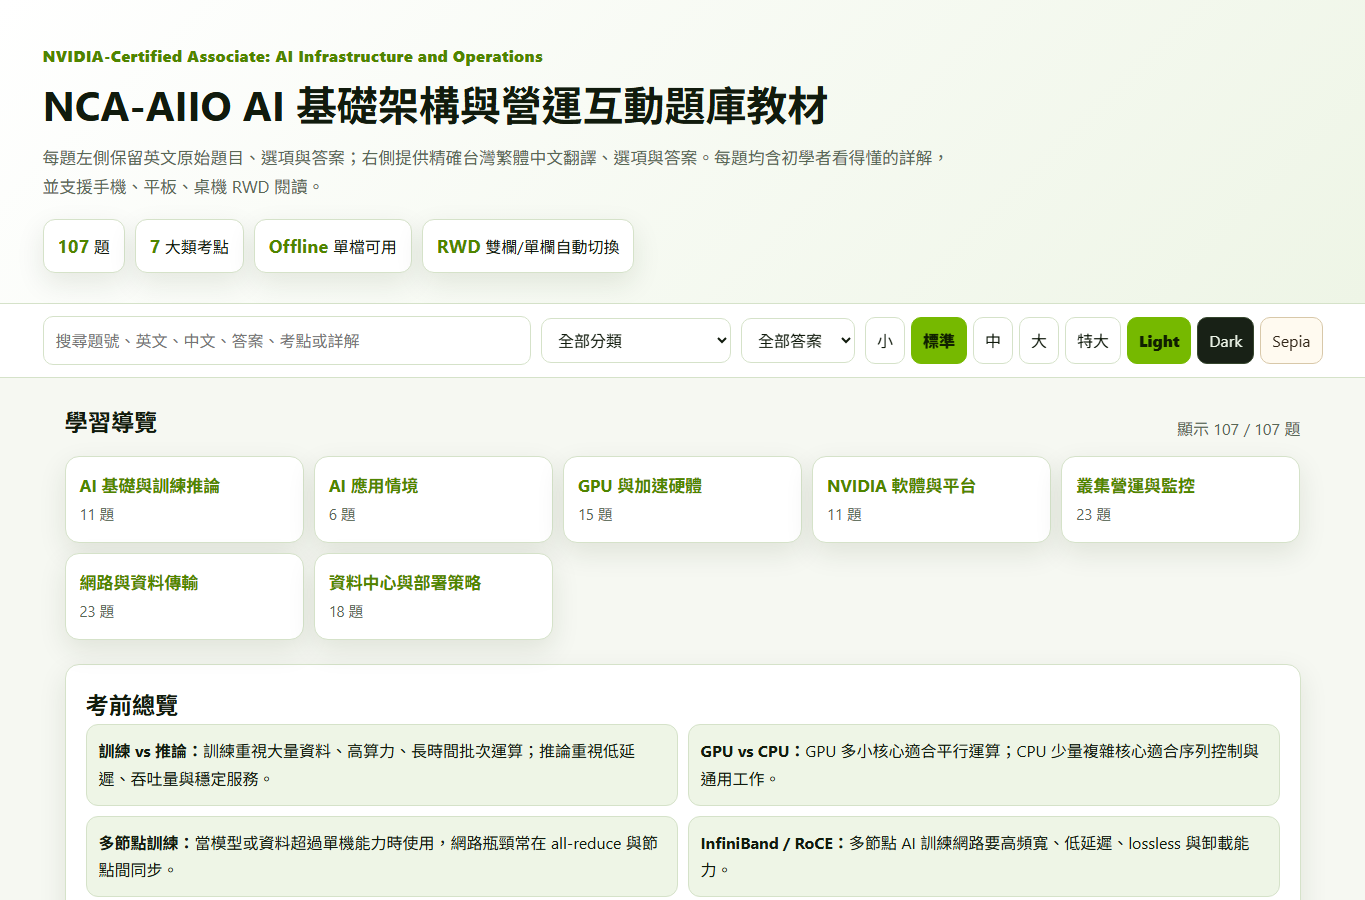Click the NVIDIA-Certified Associate subtitle text
Screen dimensions: 1365x900
coord(293,57)
